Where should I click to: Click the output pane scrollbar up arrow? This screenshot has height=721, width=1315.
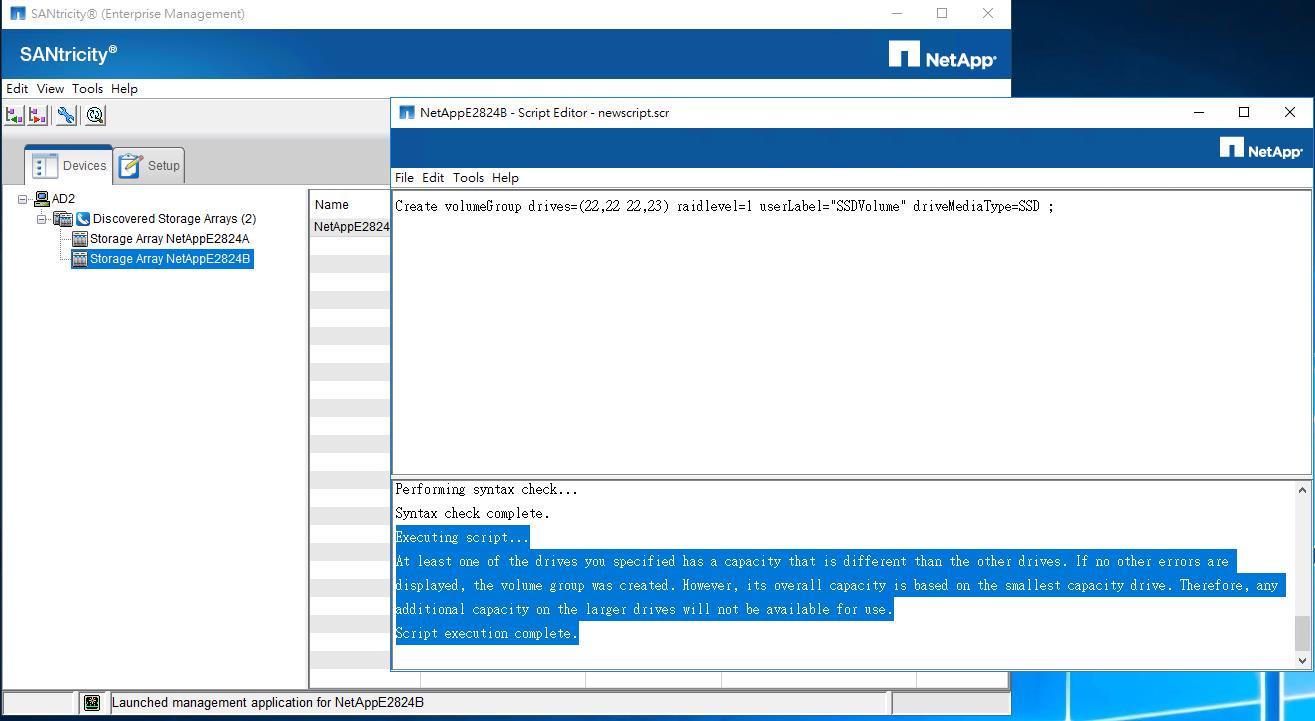click(x=1302, y=490)
